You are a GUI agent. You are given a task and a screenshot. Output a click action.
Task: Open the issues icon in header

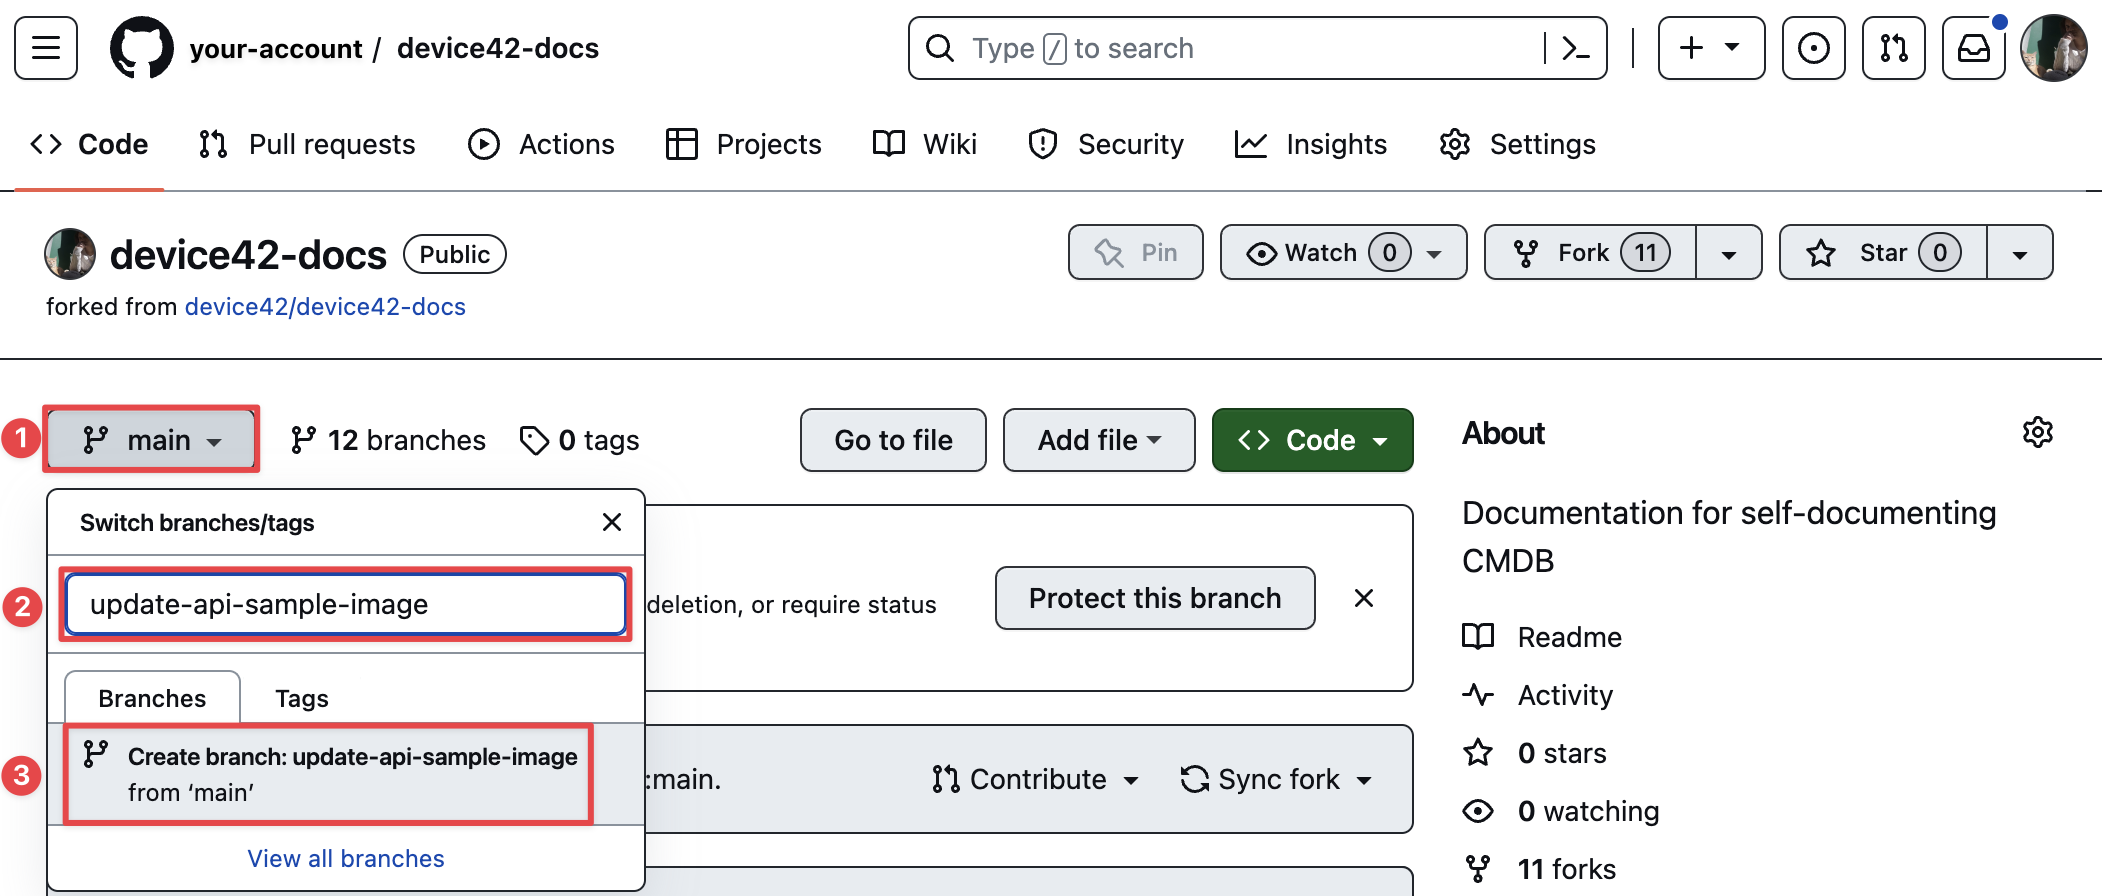click(1813, 48)
